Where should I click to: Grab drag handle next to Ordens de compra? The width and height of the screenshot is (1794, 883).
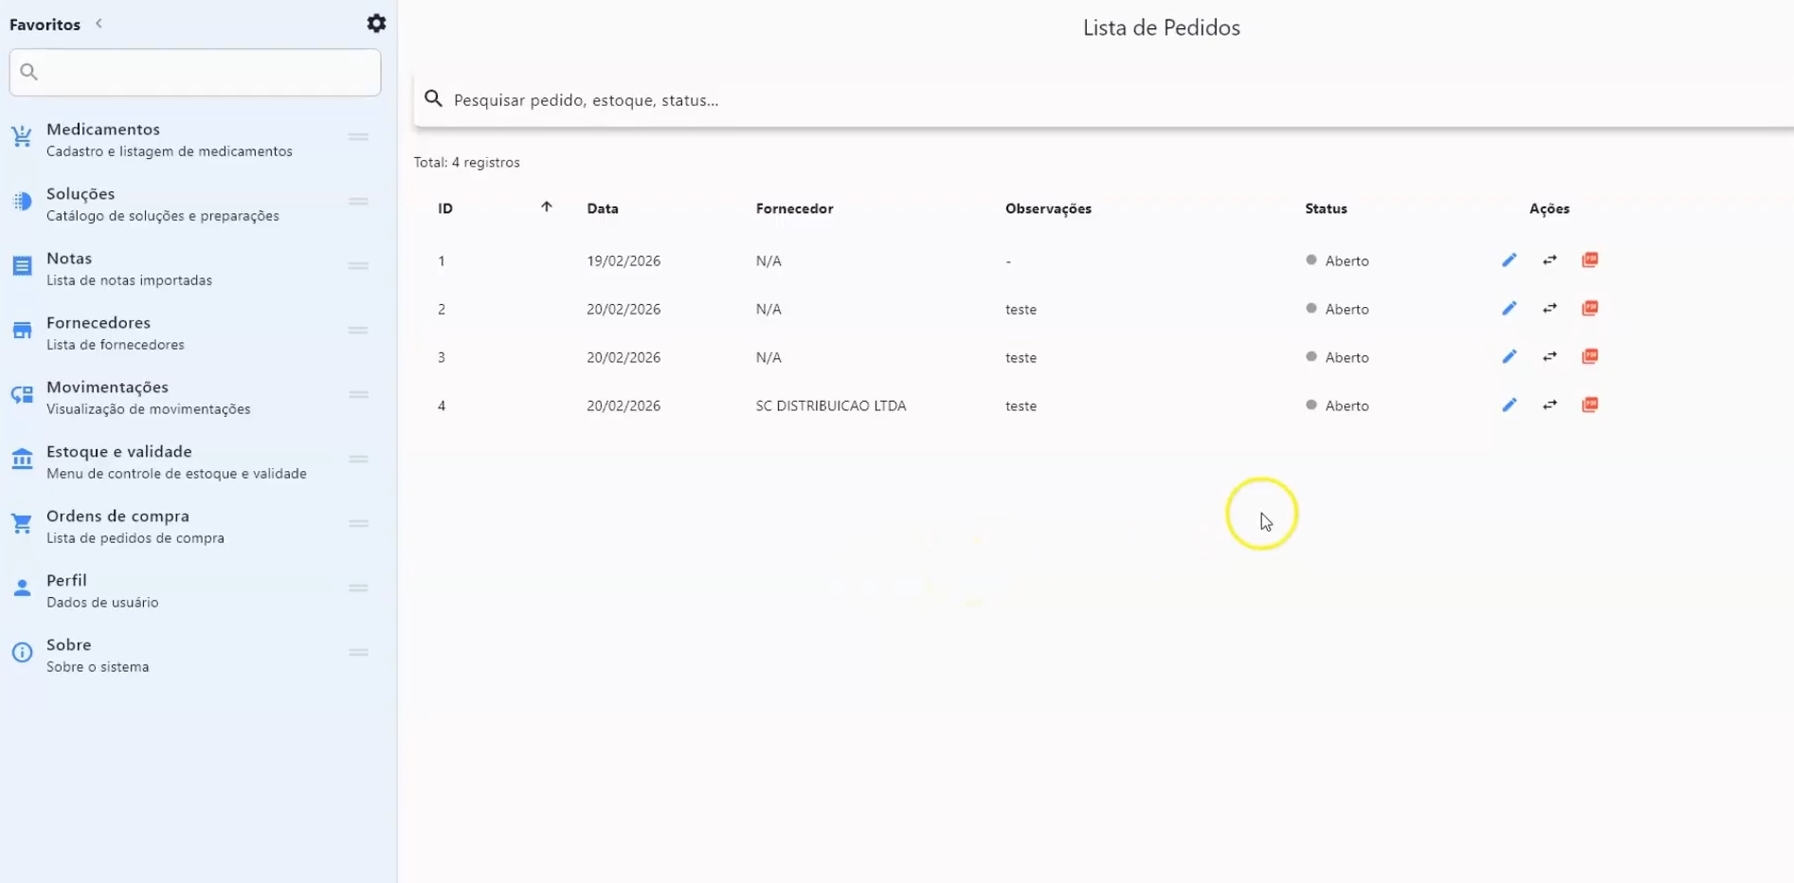(x=358, y=523)
